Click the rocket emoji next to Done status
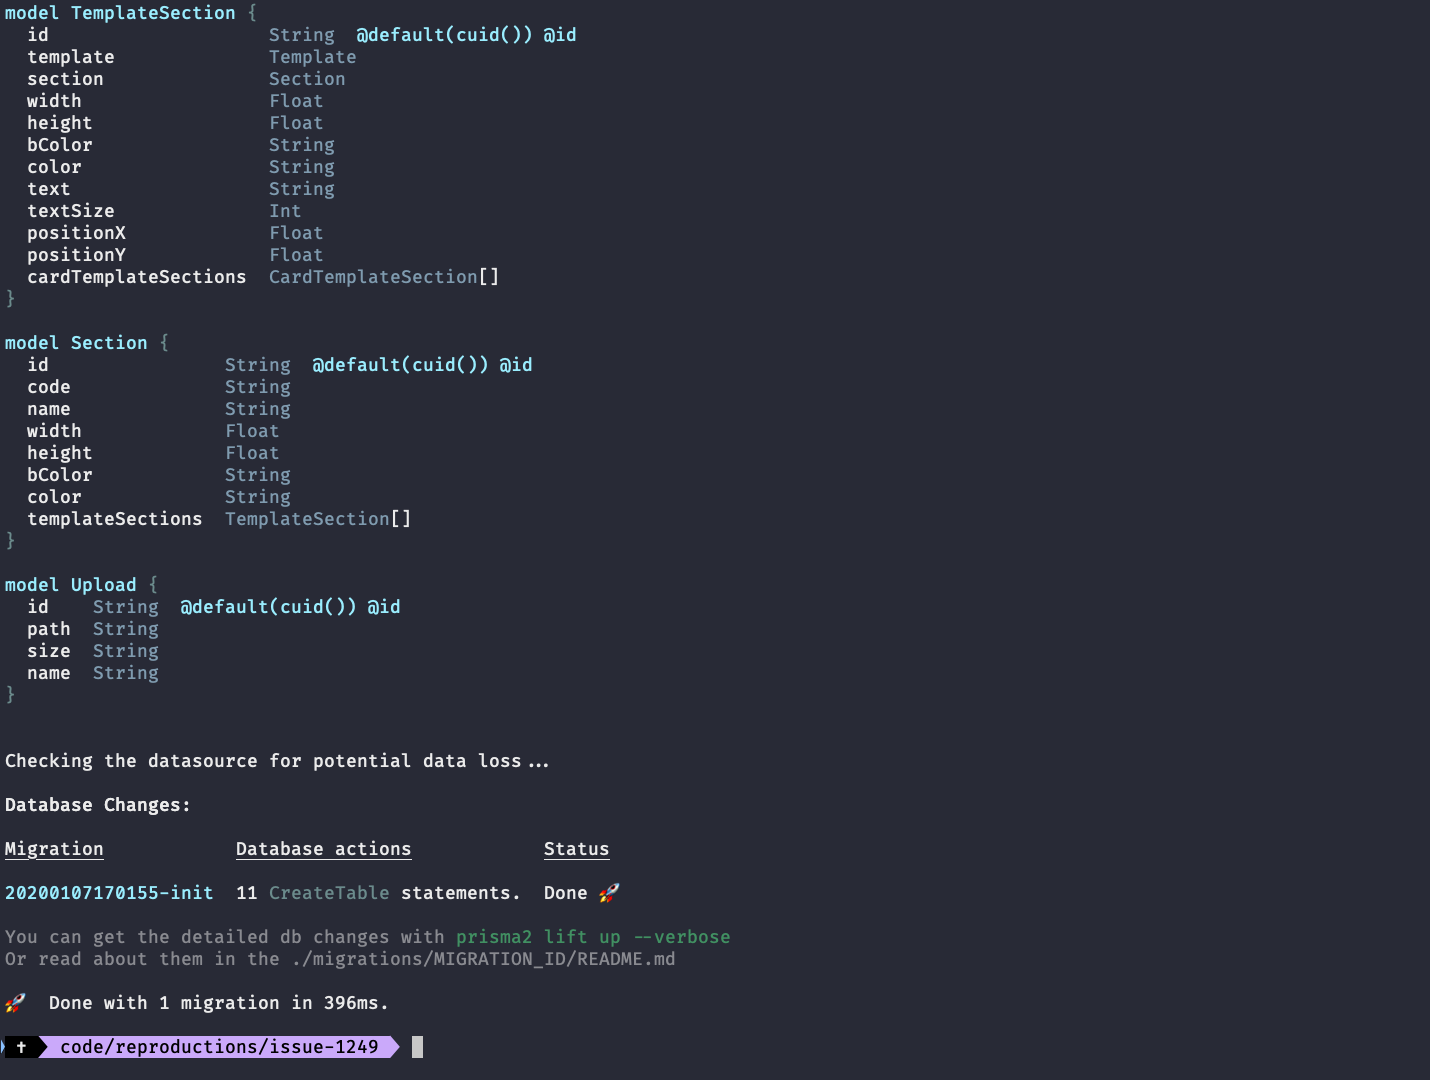 point(608,892)
